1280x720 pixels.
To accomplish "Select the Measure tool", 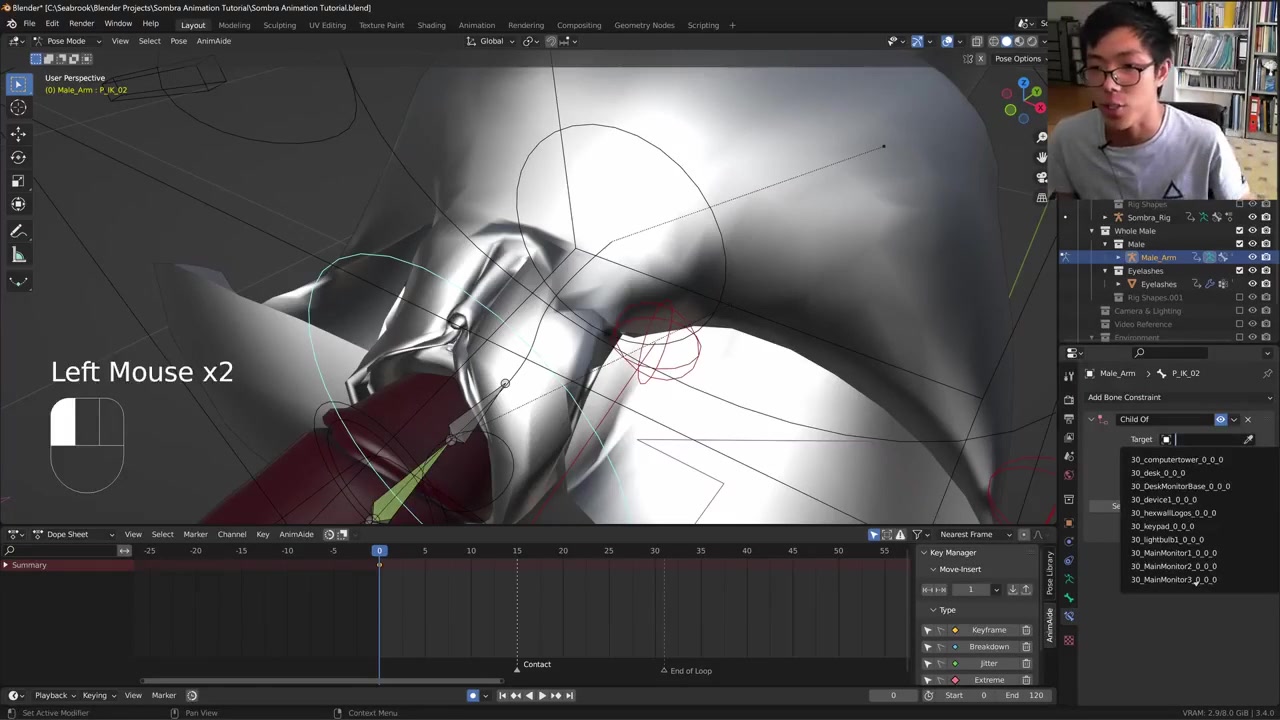I will (x=18, y=255).
